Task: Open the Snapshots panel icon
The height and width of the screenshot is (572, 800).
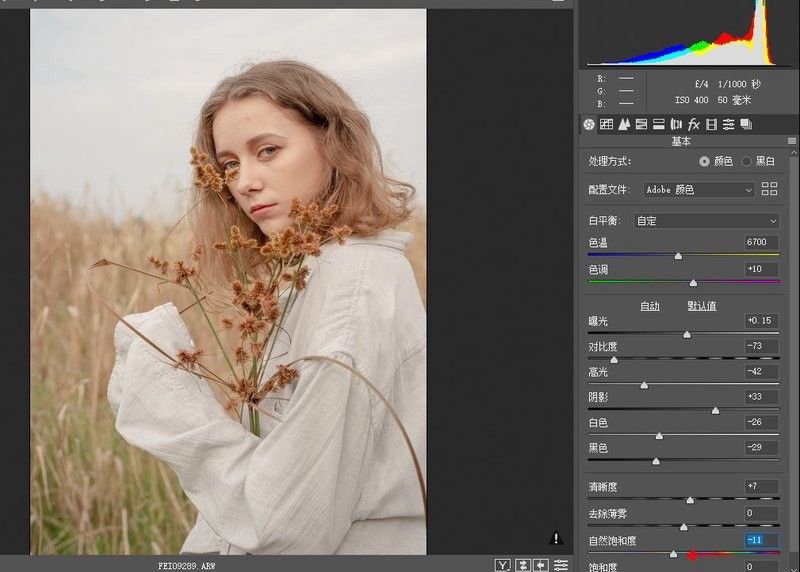Action: (746, 124)
